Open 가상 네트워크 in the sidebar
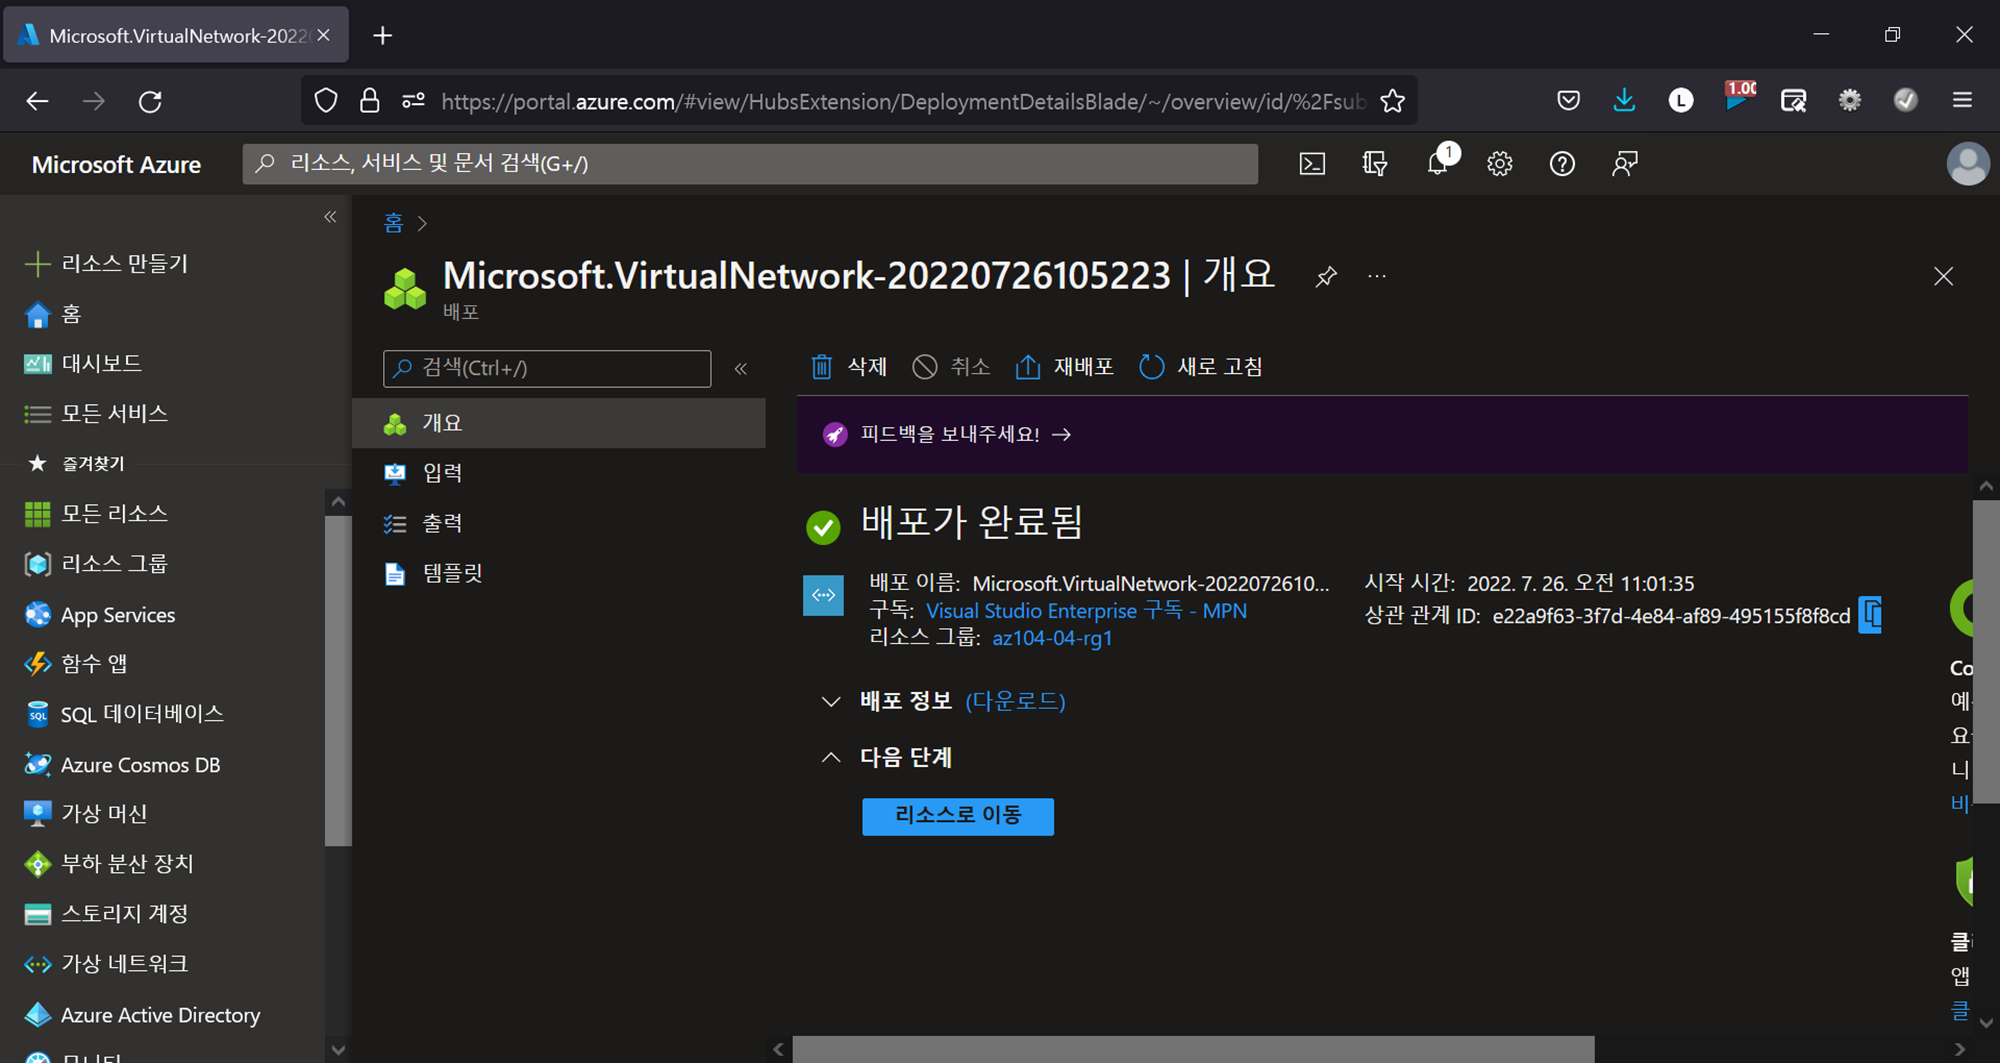The image size is (2000, 1063). 105,964
